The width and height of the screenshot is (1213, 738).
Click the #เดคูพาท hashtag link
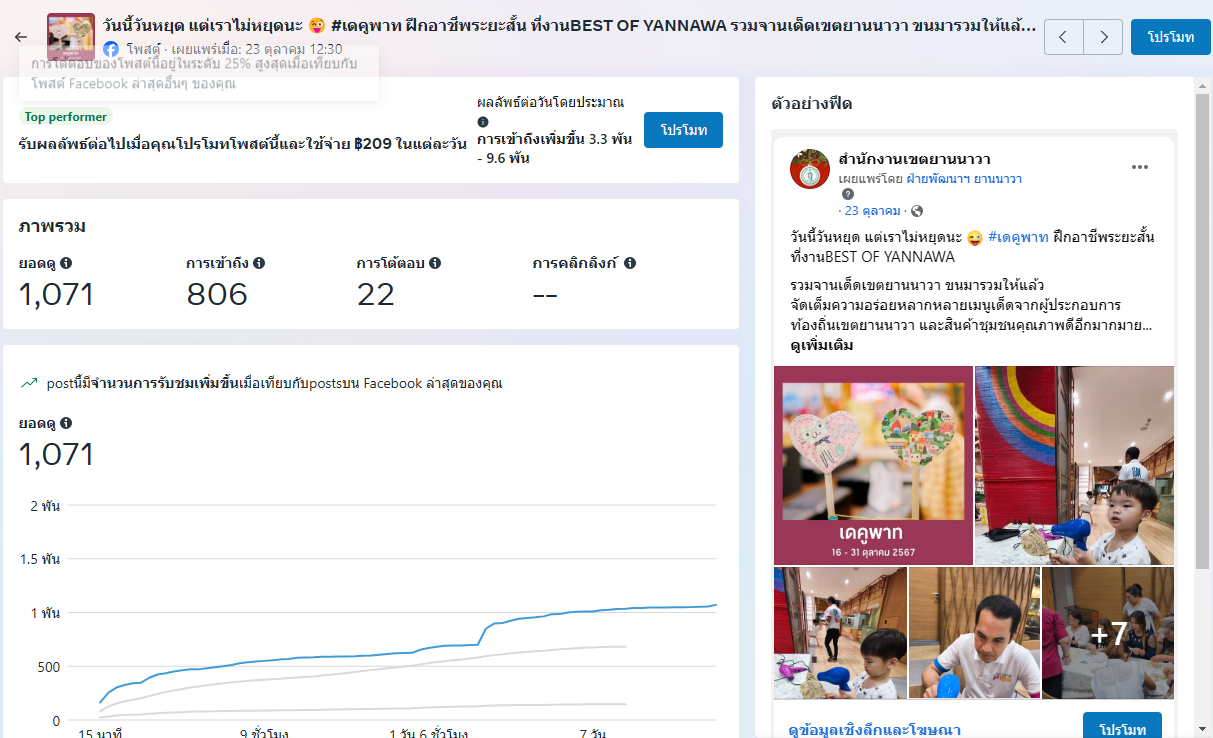(x=1017, y=237)
